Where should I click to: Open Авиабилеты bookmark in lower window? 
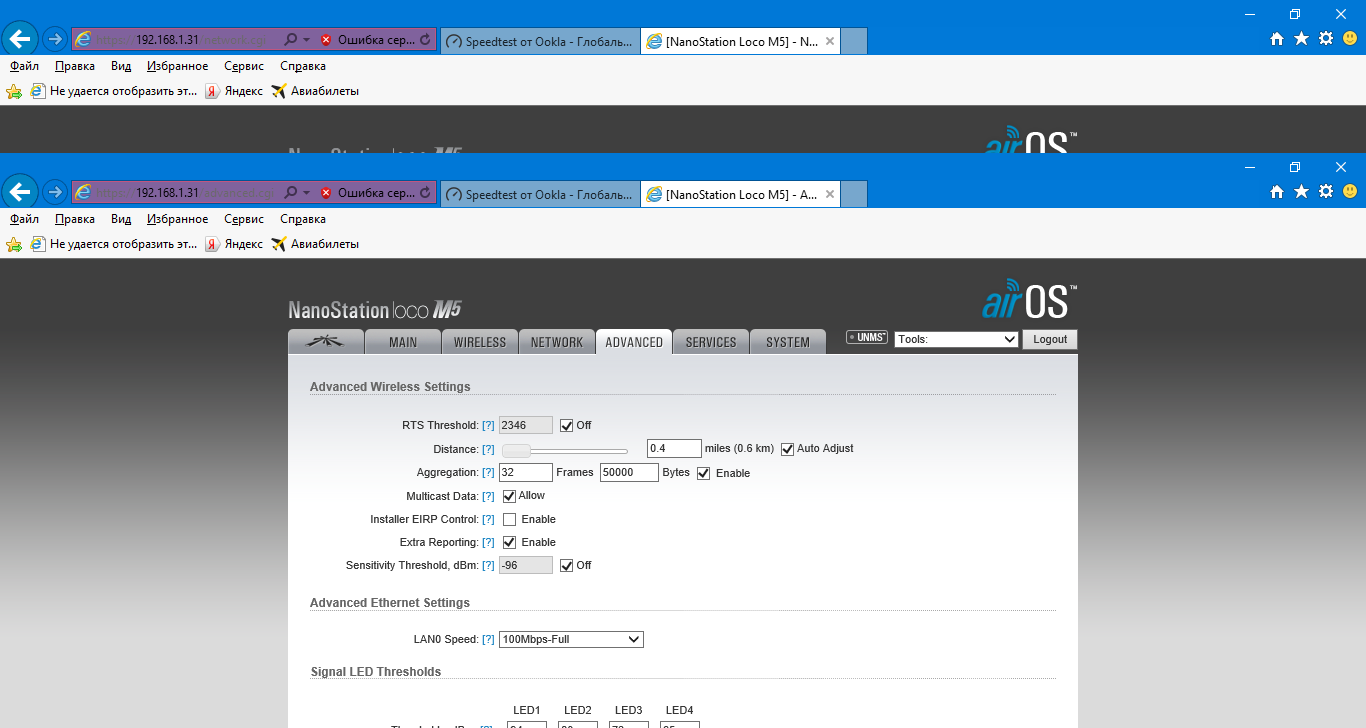pyautogui.click(x=315, y=244)
